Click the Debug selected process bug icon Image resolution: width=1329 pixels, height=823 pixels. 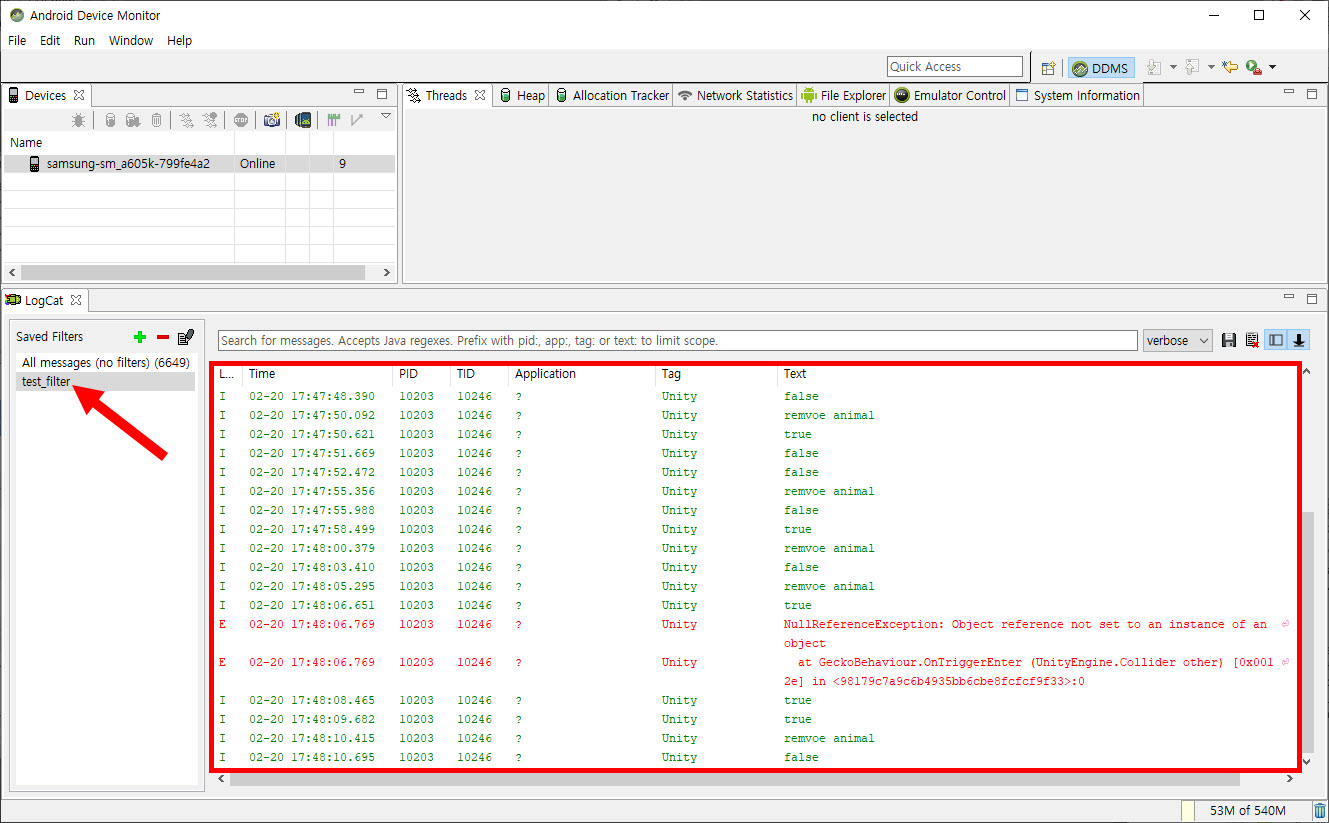(79, 120)
